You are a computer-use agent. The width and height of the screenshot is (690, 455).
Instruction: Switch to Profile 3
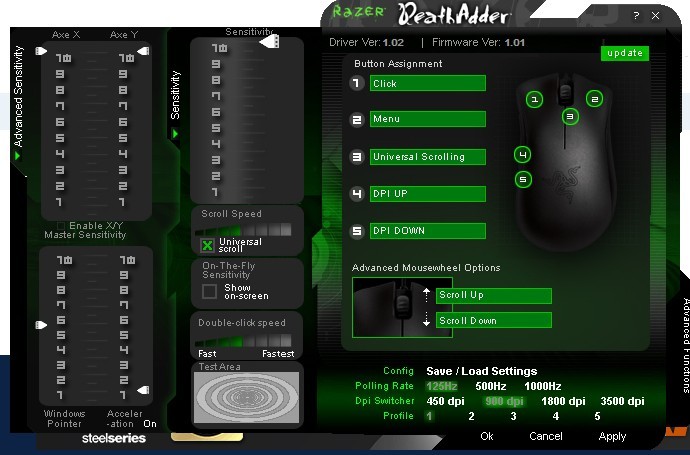513,416
